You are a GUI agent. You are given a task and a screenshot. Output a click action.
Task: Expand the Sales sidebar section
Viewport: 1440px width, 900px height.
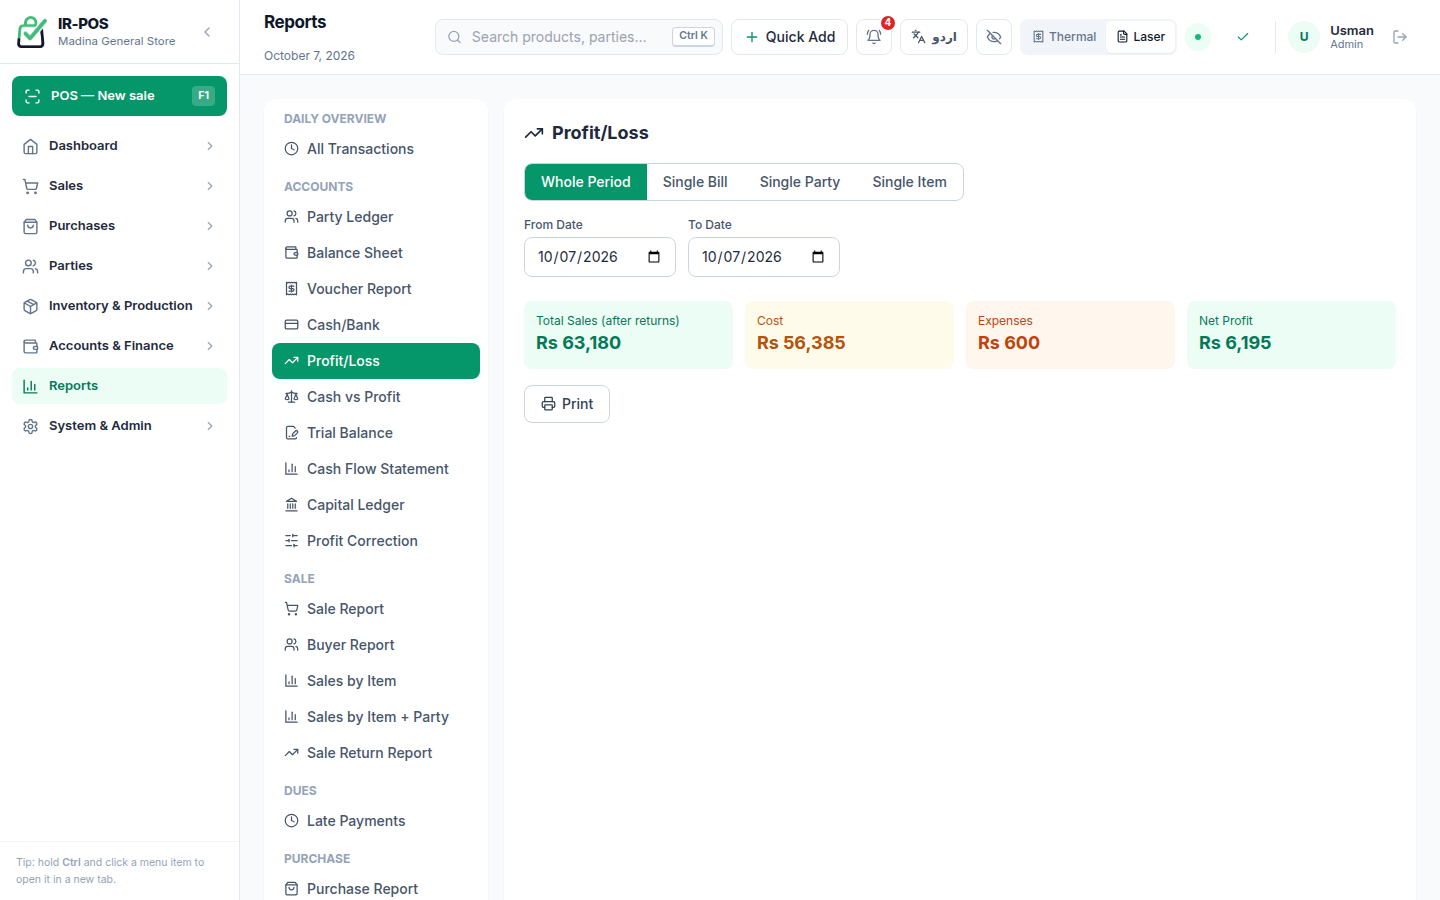[x=119, y=186]
